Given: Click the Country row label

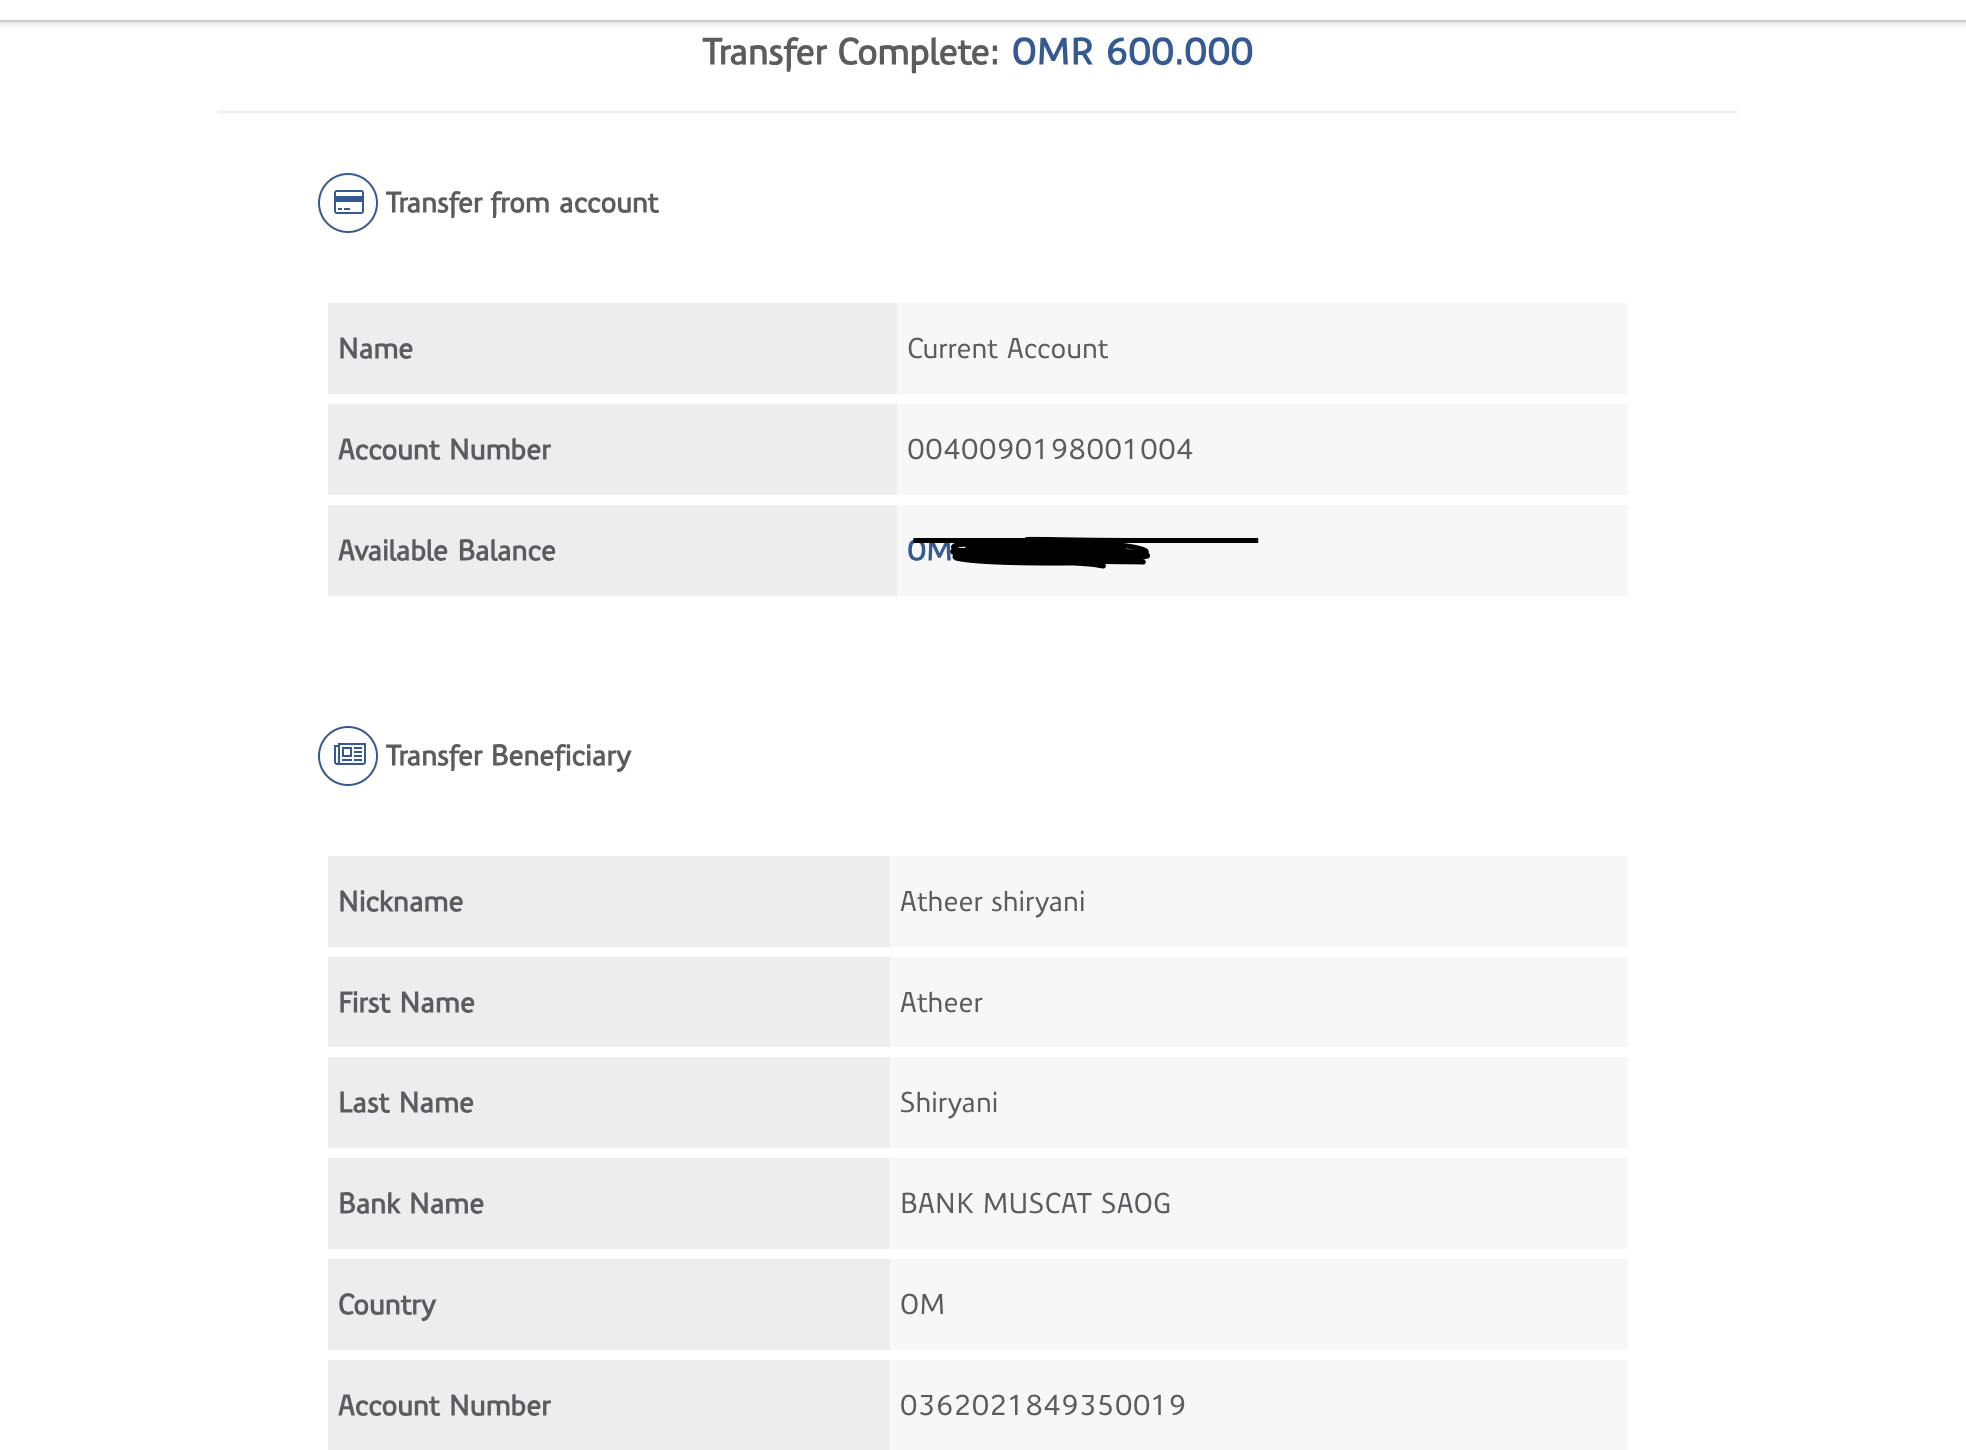Looking at the screenshot, I should 387,1305.
